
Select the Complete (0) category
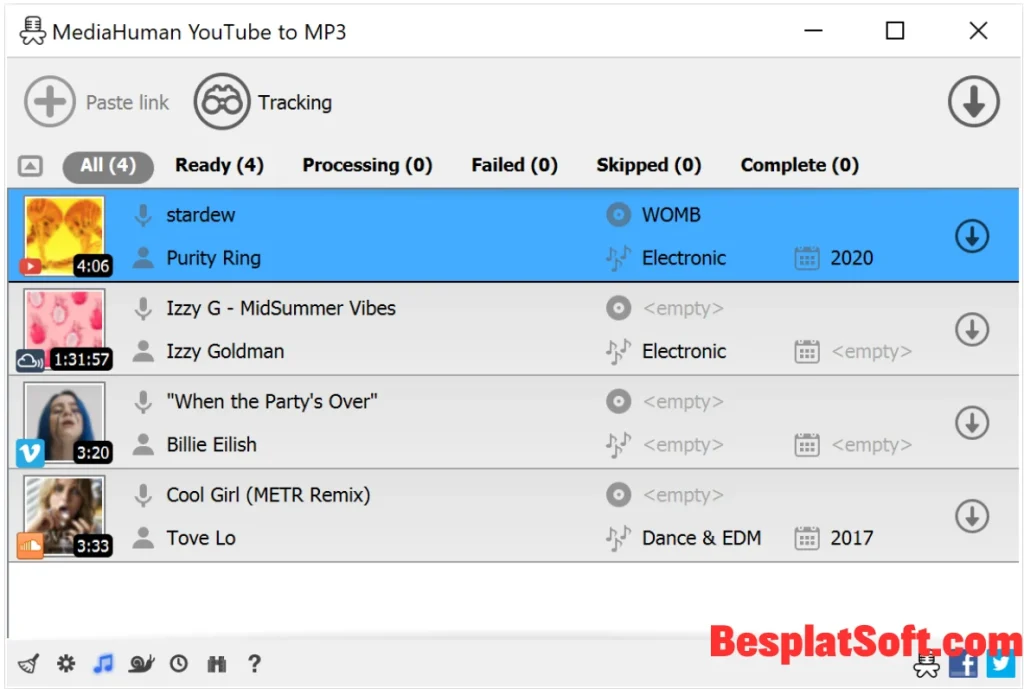pos(799,165)
